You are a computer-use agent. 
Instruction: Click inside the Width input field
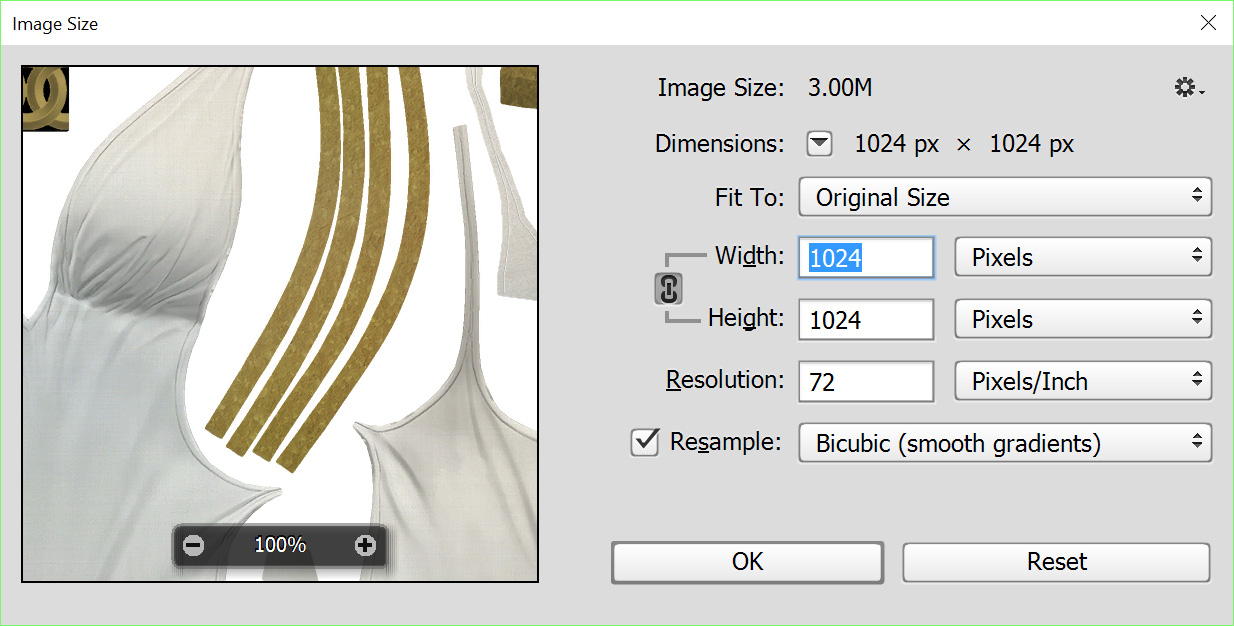866,258
